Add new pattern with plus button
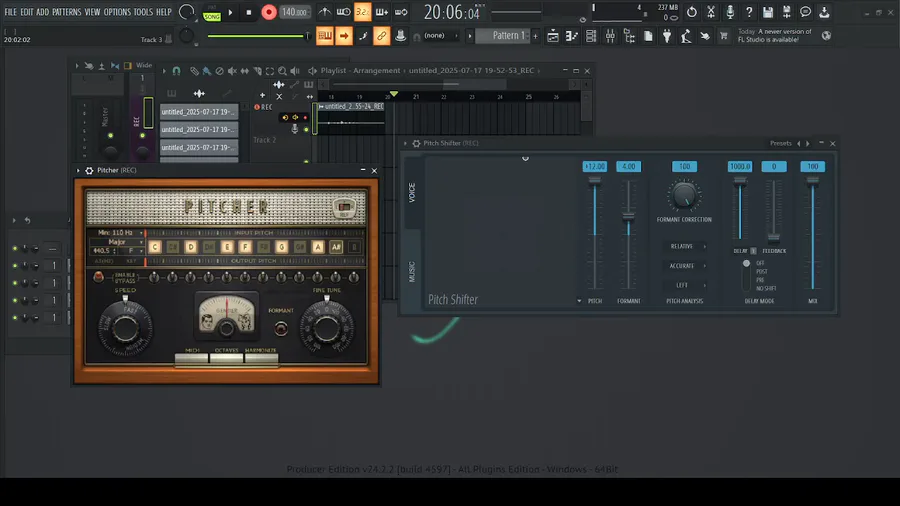 536,36
